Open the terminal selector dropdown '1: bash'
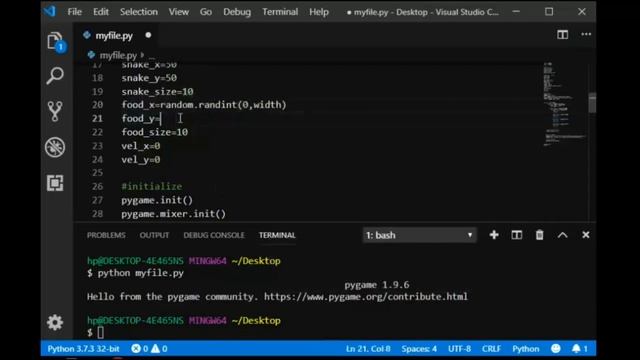Viewport: 640px width, 360px height. pyautogui.click(x=419, y=235)
